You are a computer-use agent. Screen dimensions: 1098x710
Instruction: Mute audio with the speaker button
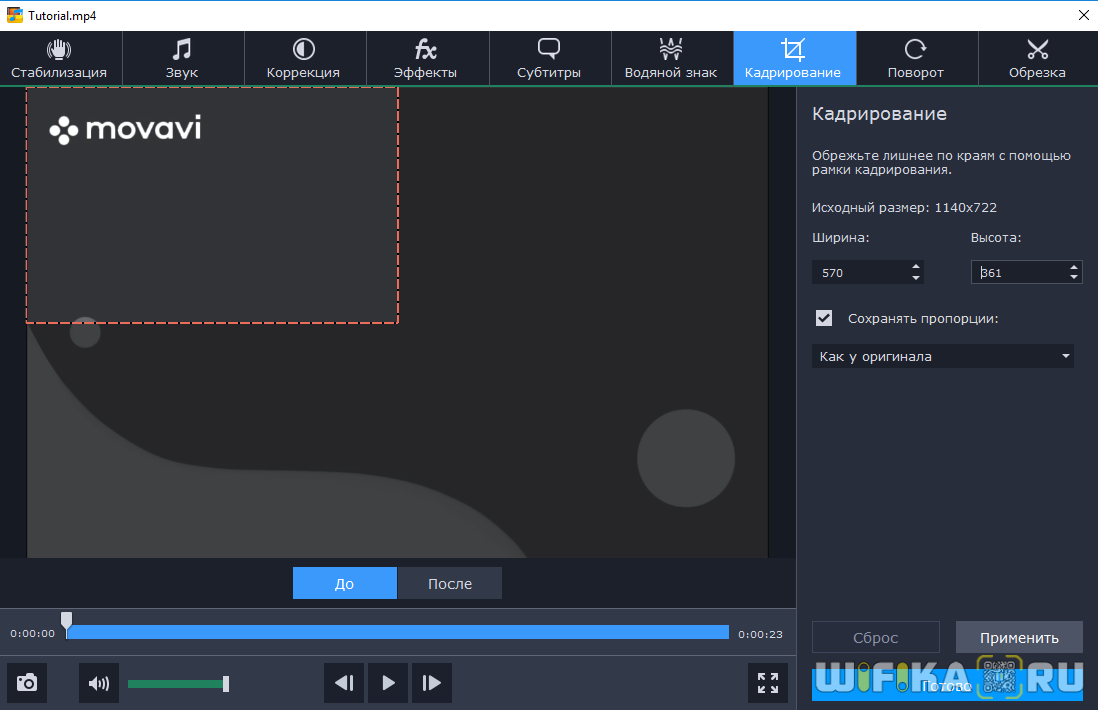pos(99,683)
